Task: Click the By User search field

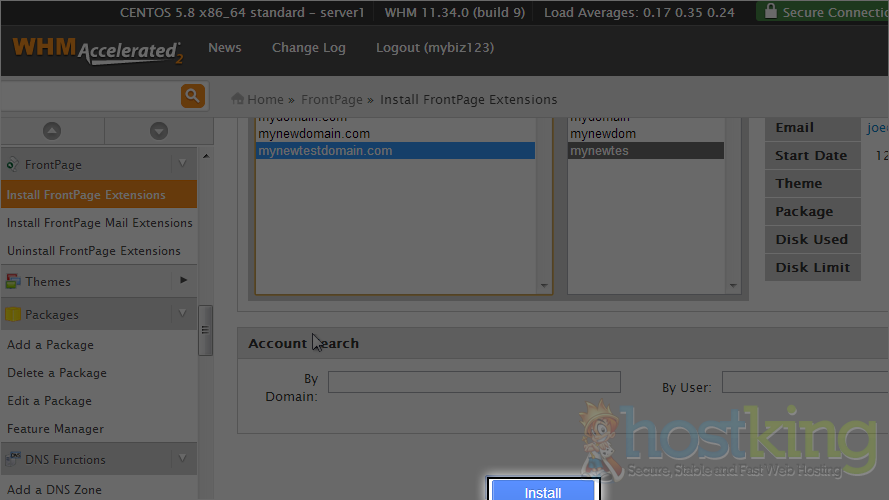Action: (x=804, y=382)
